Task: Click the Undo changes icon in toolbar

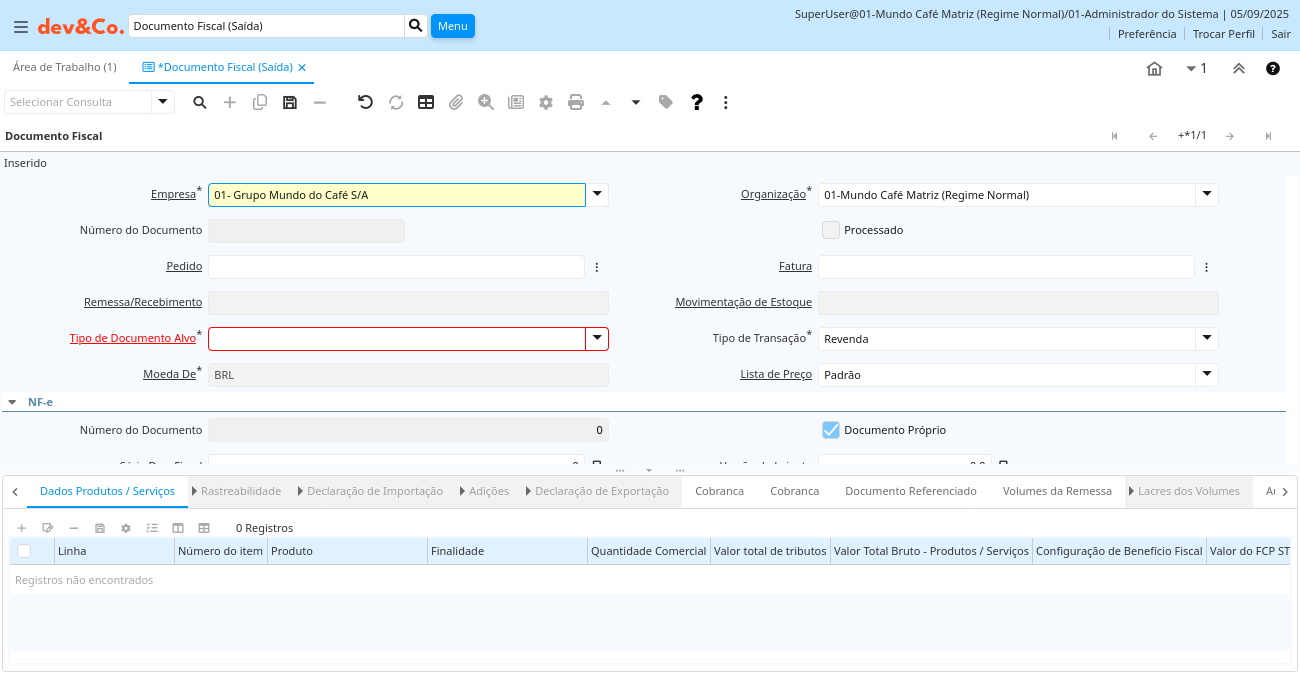Action: pos(365,102)
